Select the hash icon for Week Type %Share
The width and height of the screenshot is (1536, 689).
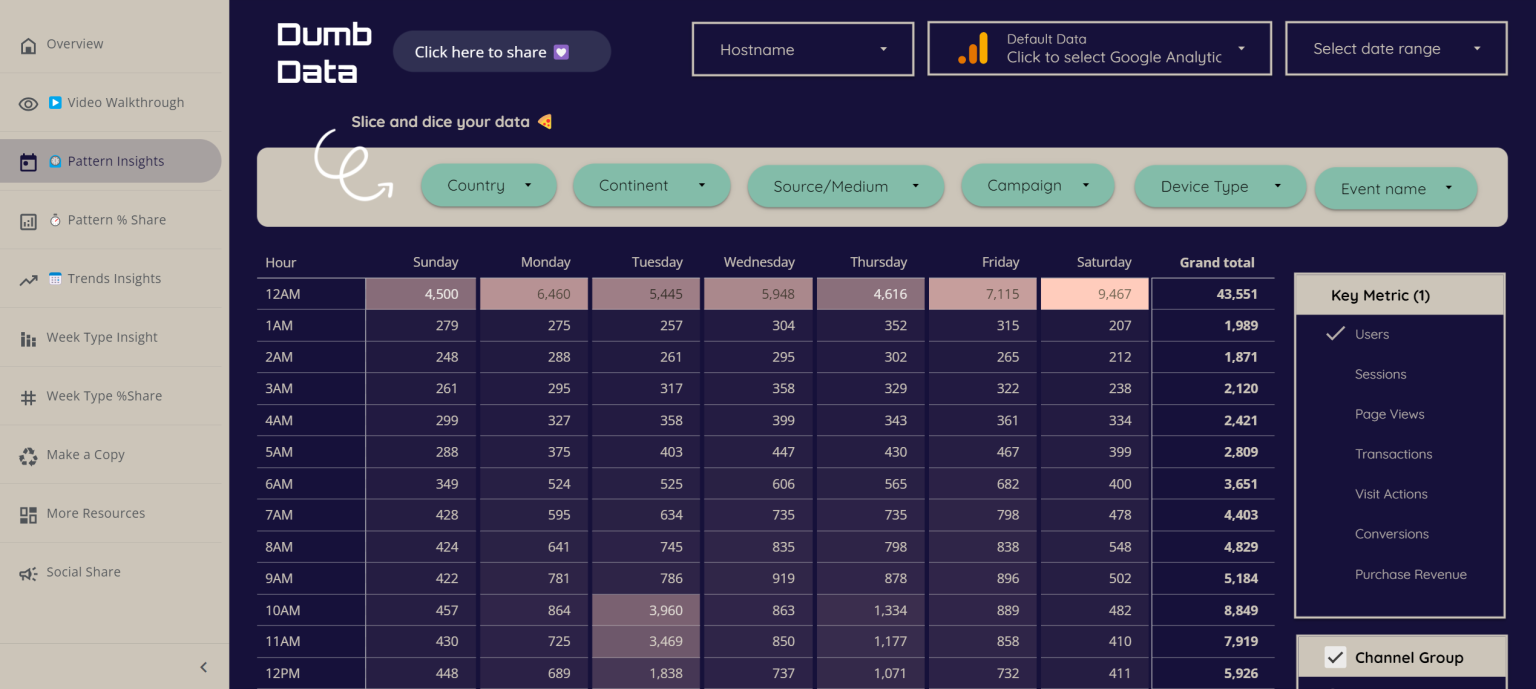pos(28,396)
